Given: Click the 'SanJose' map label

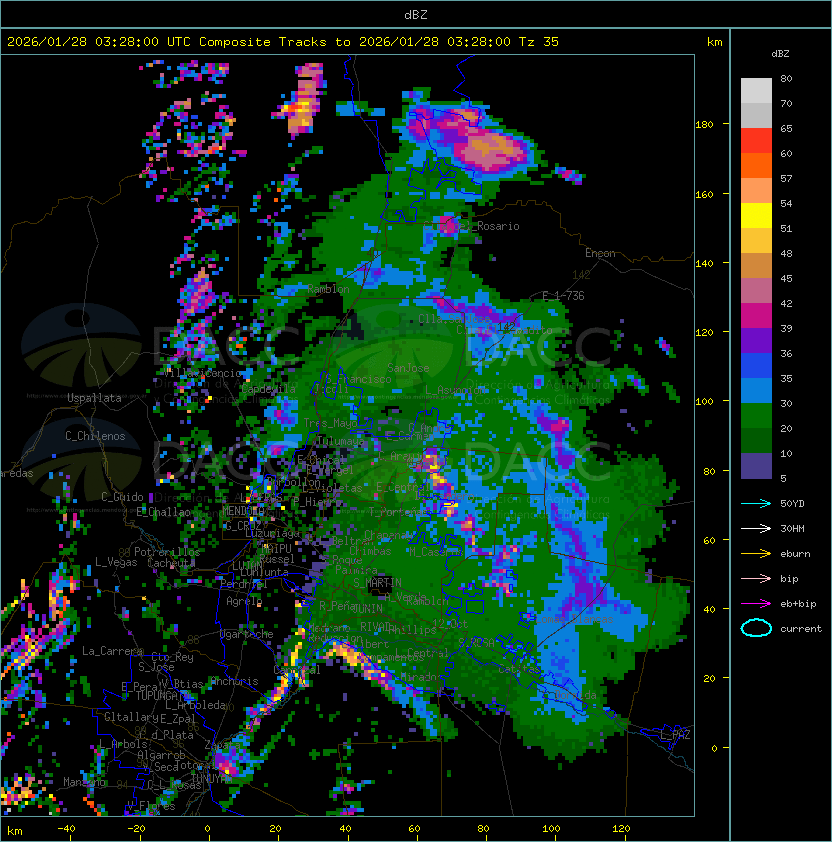Looking at the screenshot, I should 408,368.
